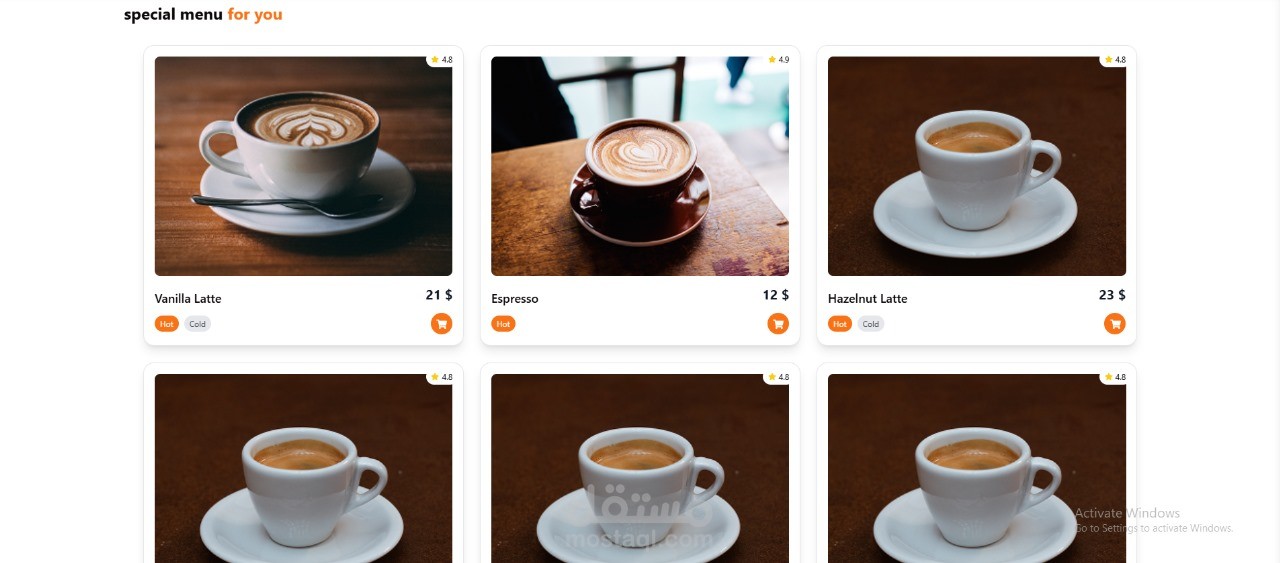Viewport: 1280px width, 563px height.
Task: Click star rating on second-row right card
Action: coord(1115,377)
